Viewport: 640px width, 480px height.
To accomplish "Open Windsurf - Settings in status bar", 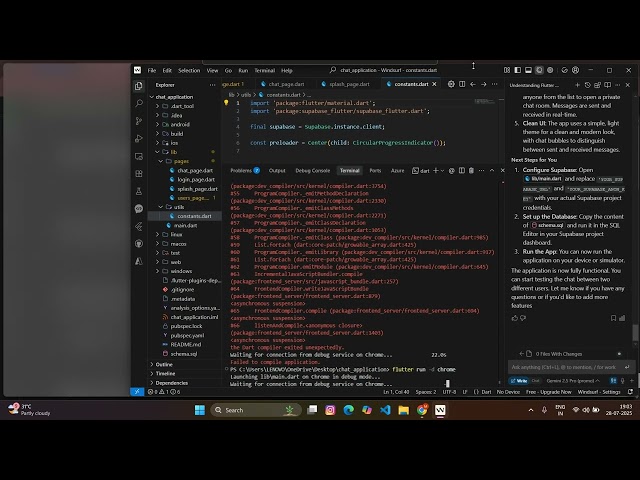I will (599, 392).
